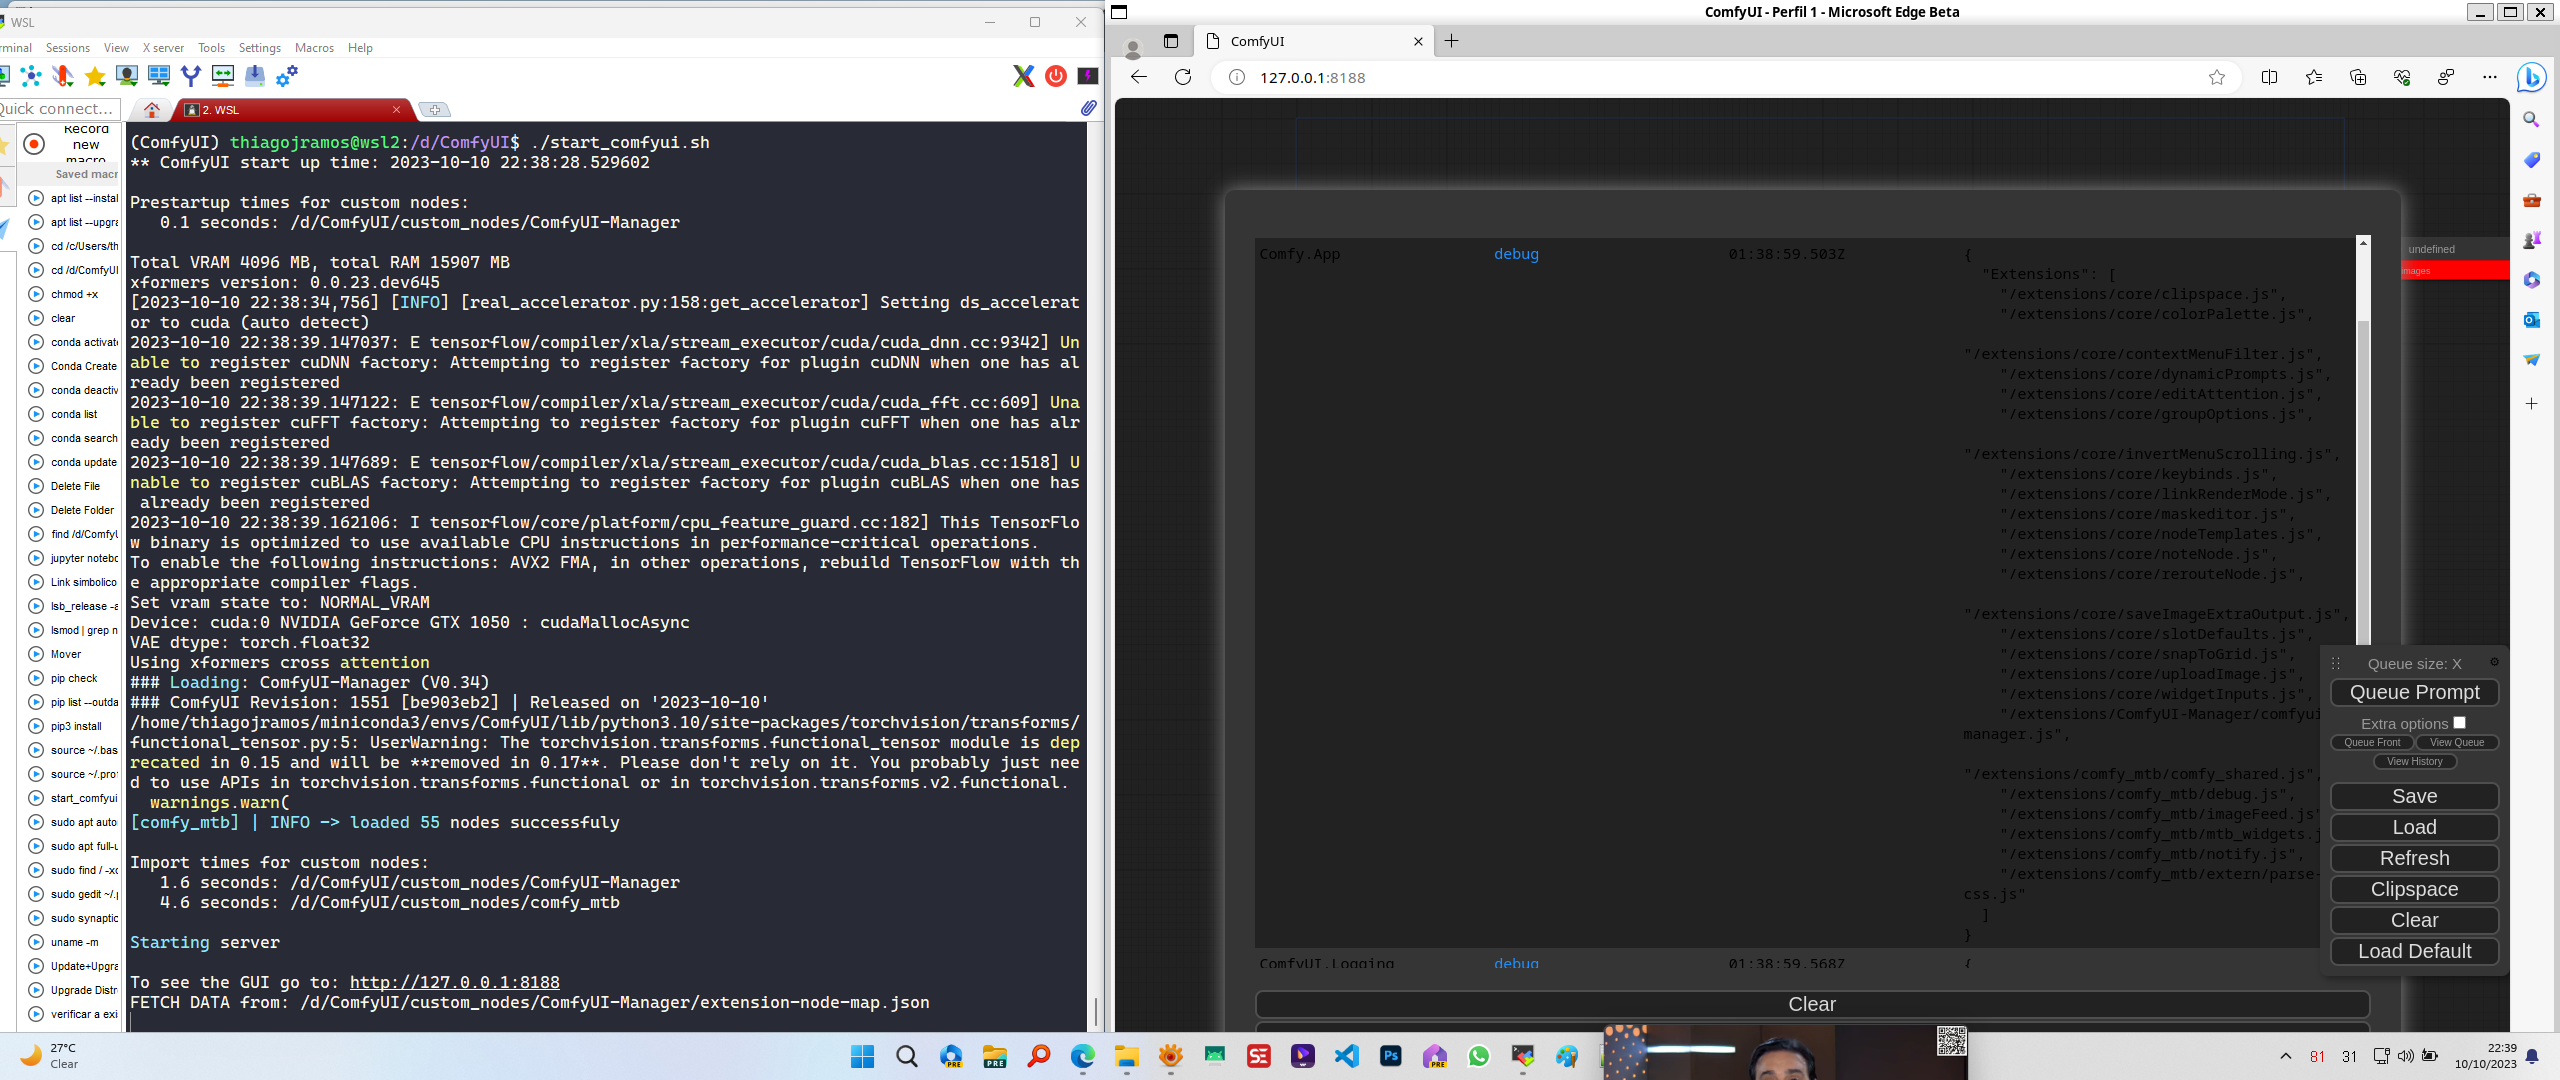Launch Visual Studio Code from the taskbar
Viewport: 2560px width, 1080px height.
1347,1057
